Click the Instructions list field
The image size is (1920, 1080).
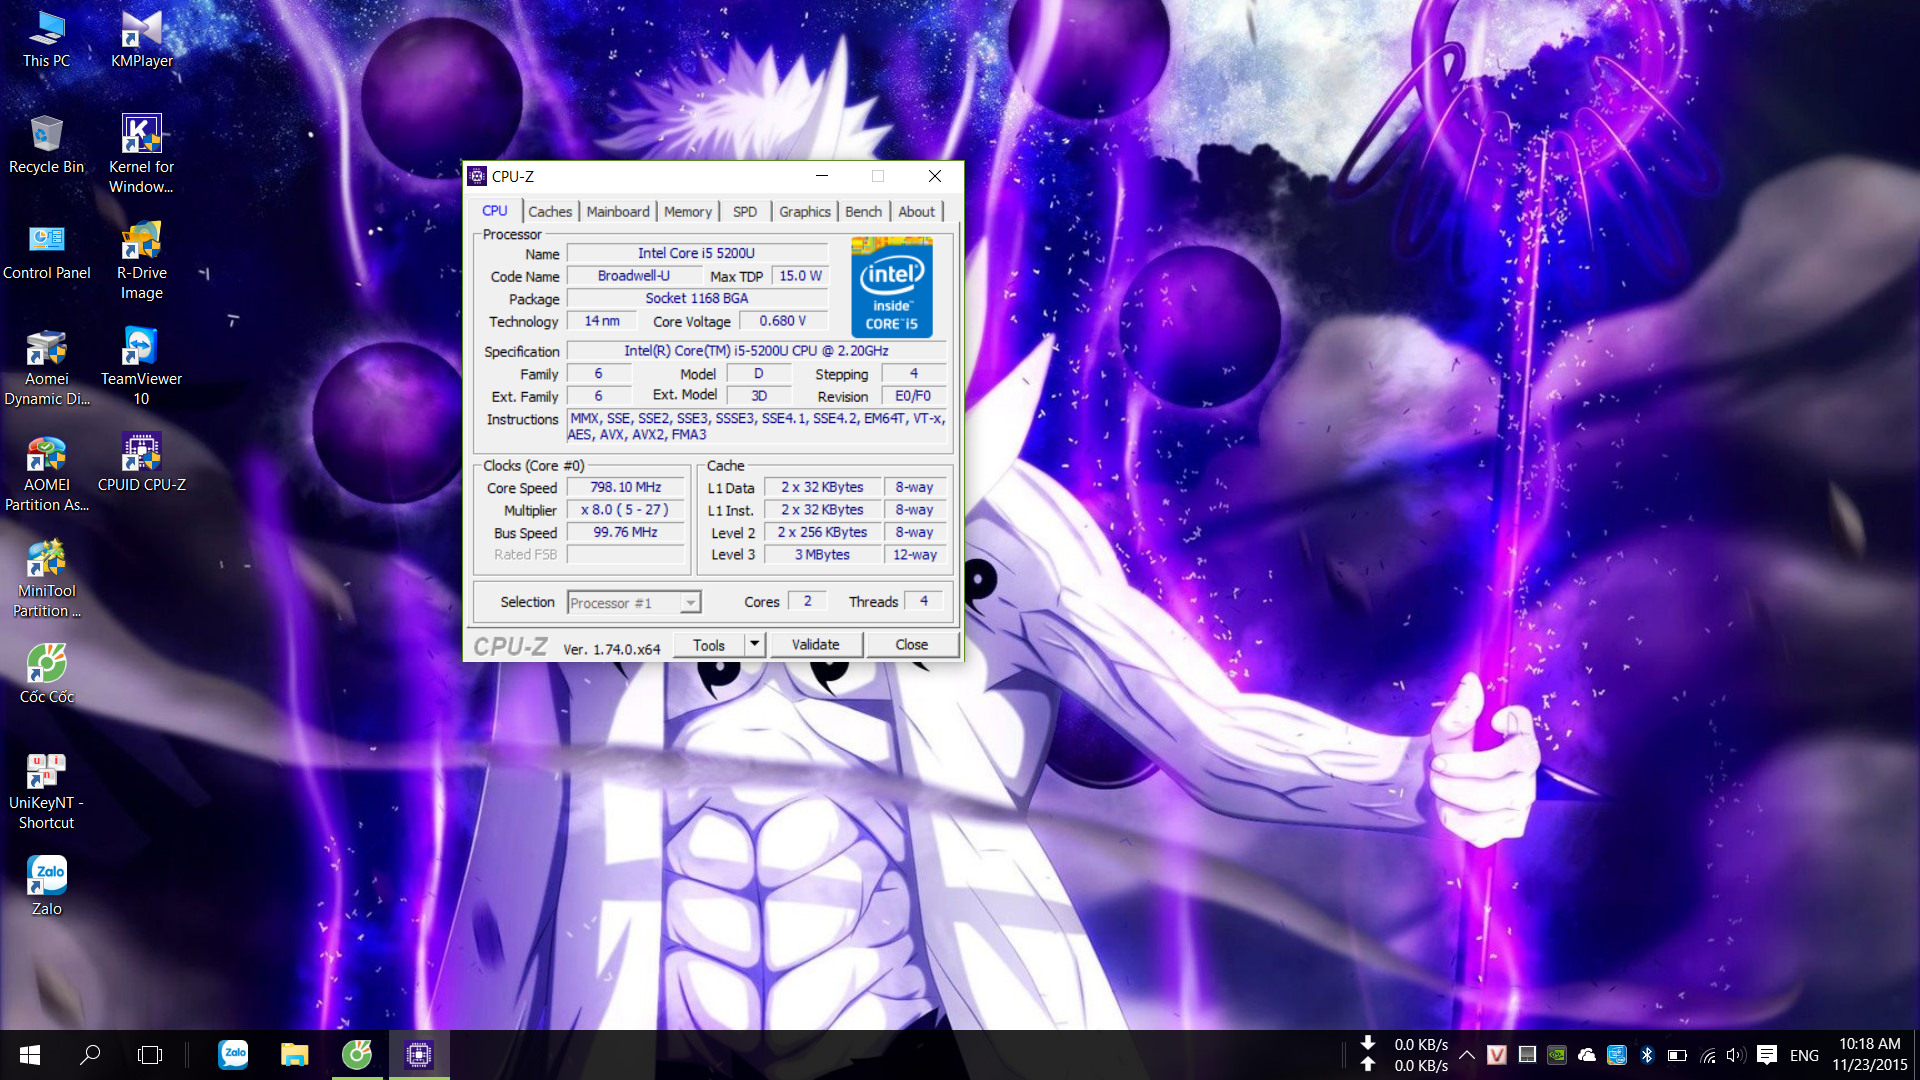[x=757, y=427]
